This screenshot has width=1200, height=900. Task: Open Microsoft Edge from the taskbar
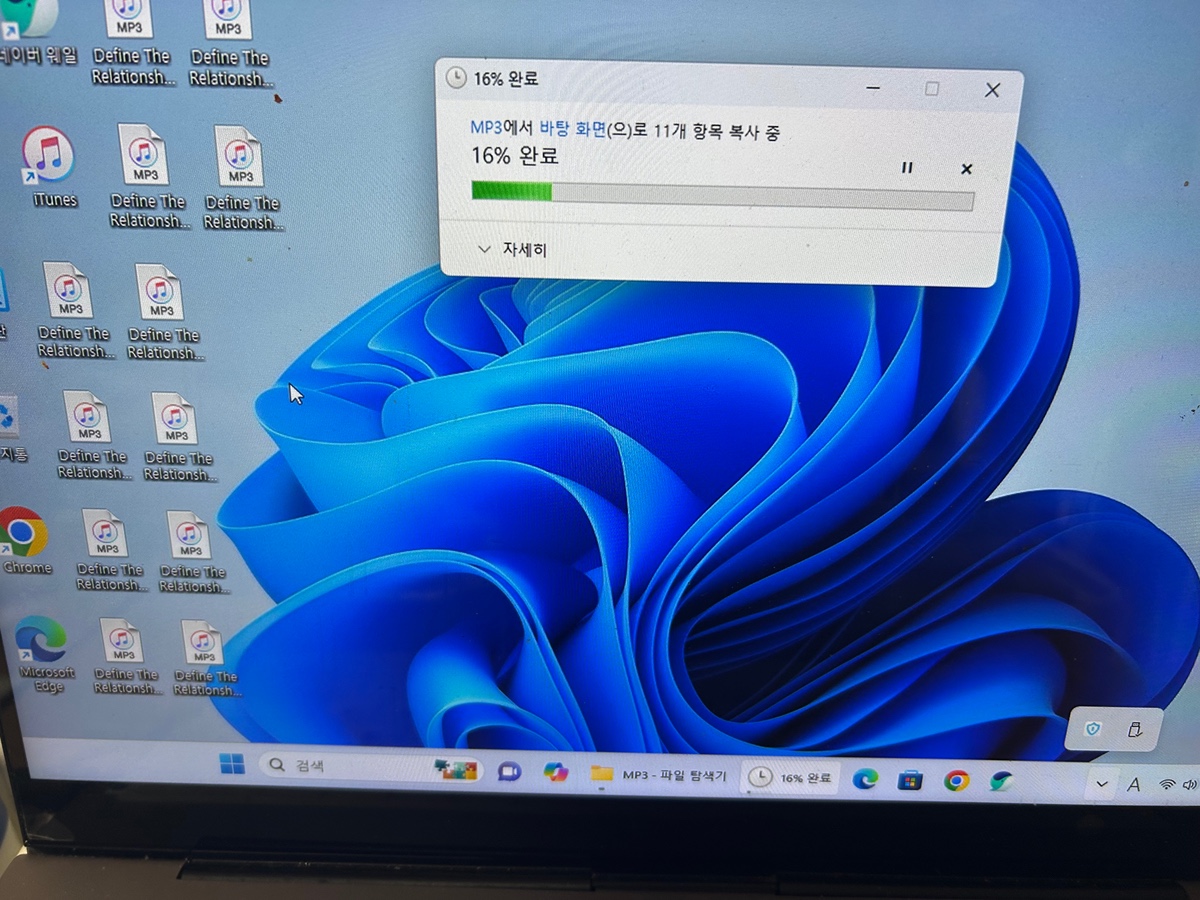[865, 778]
